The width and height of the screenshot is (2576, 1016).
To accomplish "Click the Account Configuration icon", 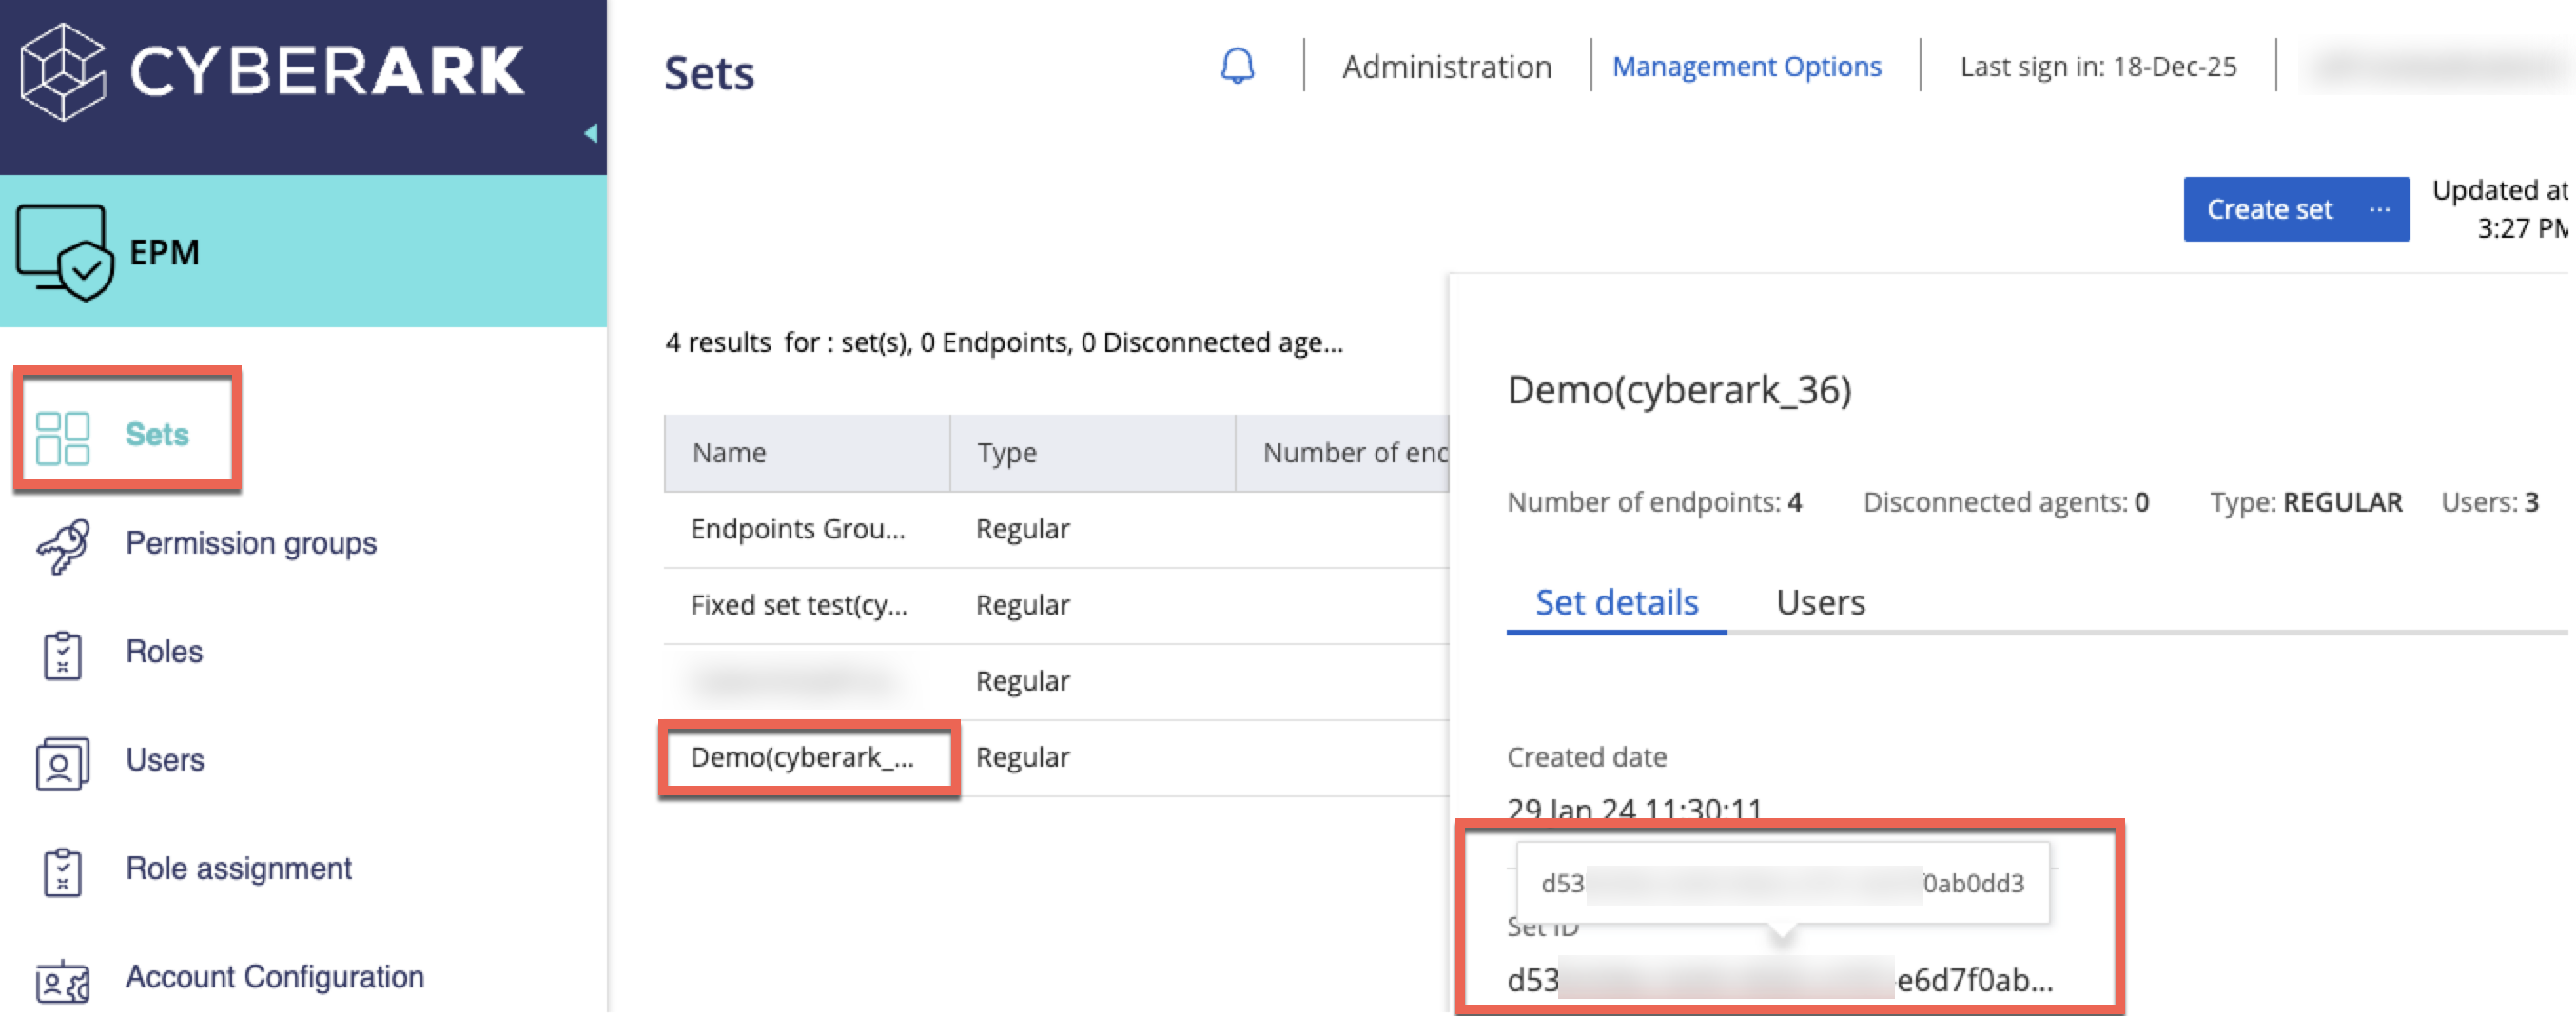I will tap(62, 981).
